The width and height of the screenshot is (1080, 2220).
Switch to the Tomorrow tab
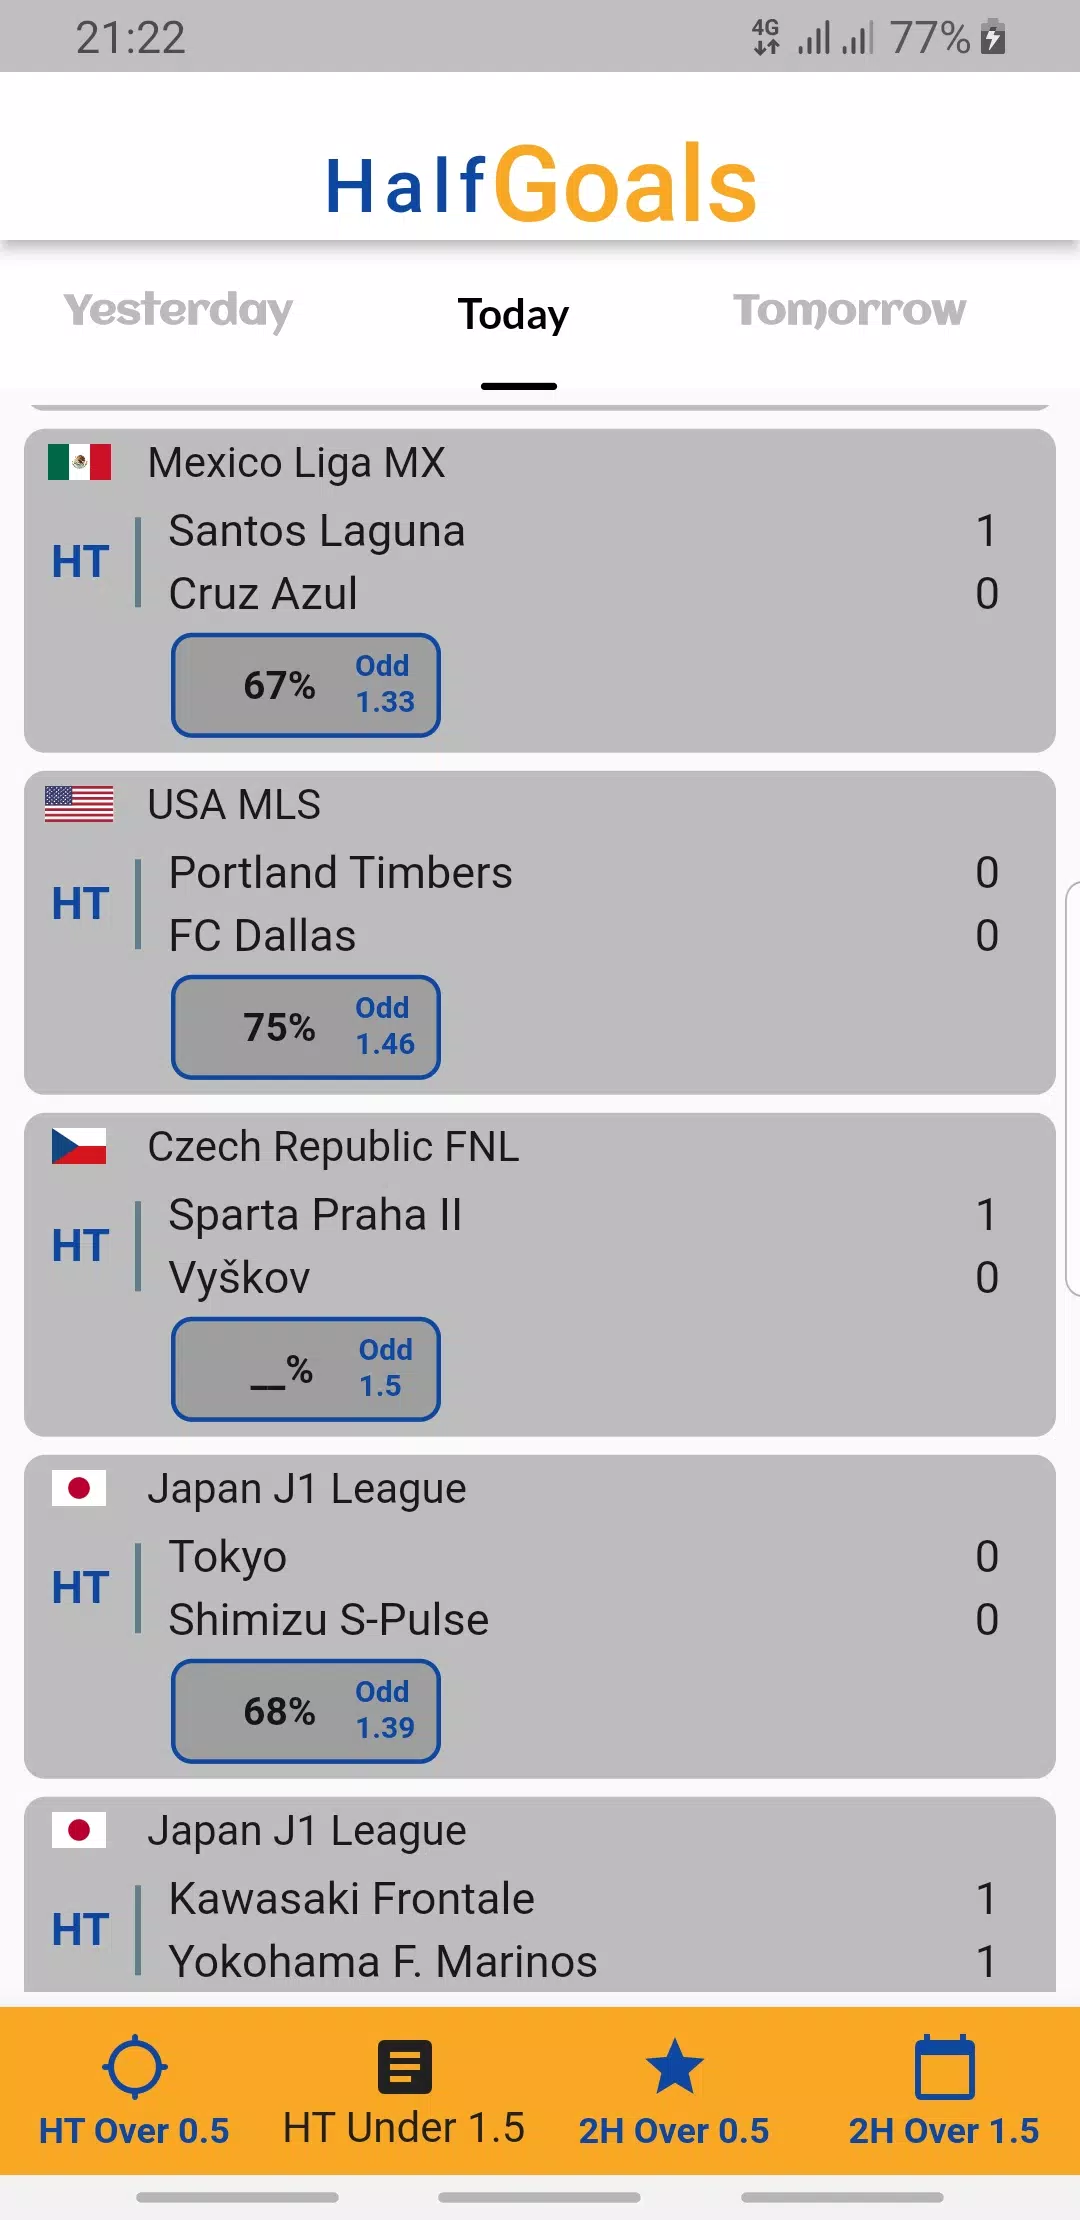click(x=850, y=310)
